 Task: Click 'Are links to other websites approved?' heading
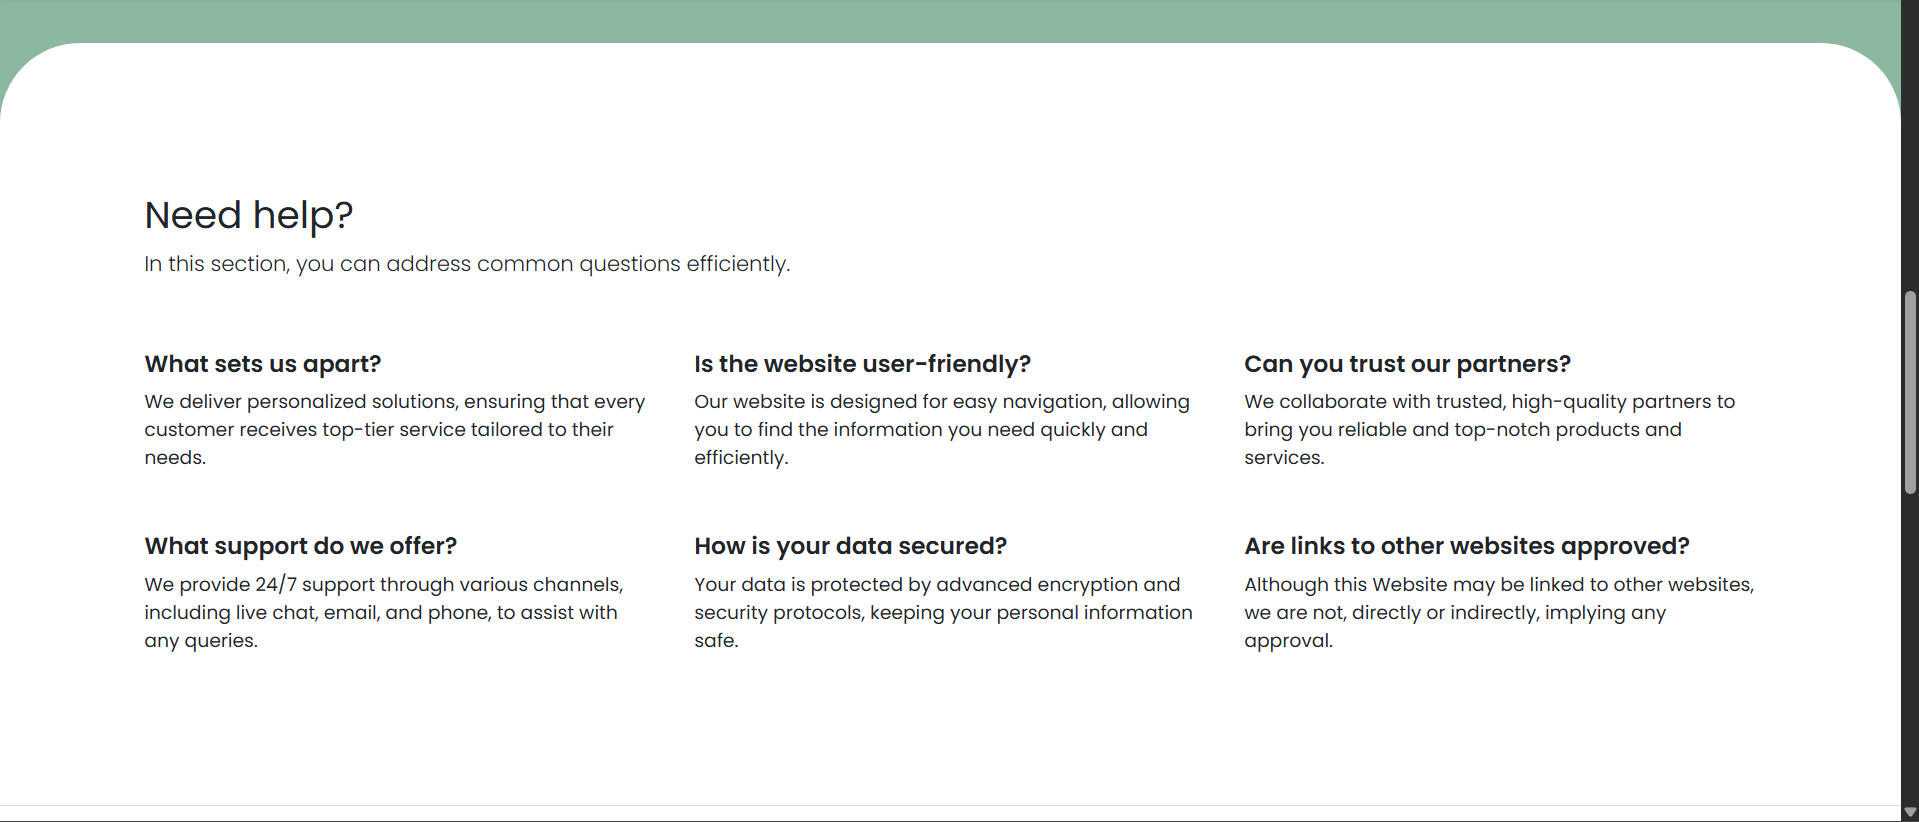tap(1466, 546)
